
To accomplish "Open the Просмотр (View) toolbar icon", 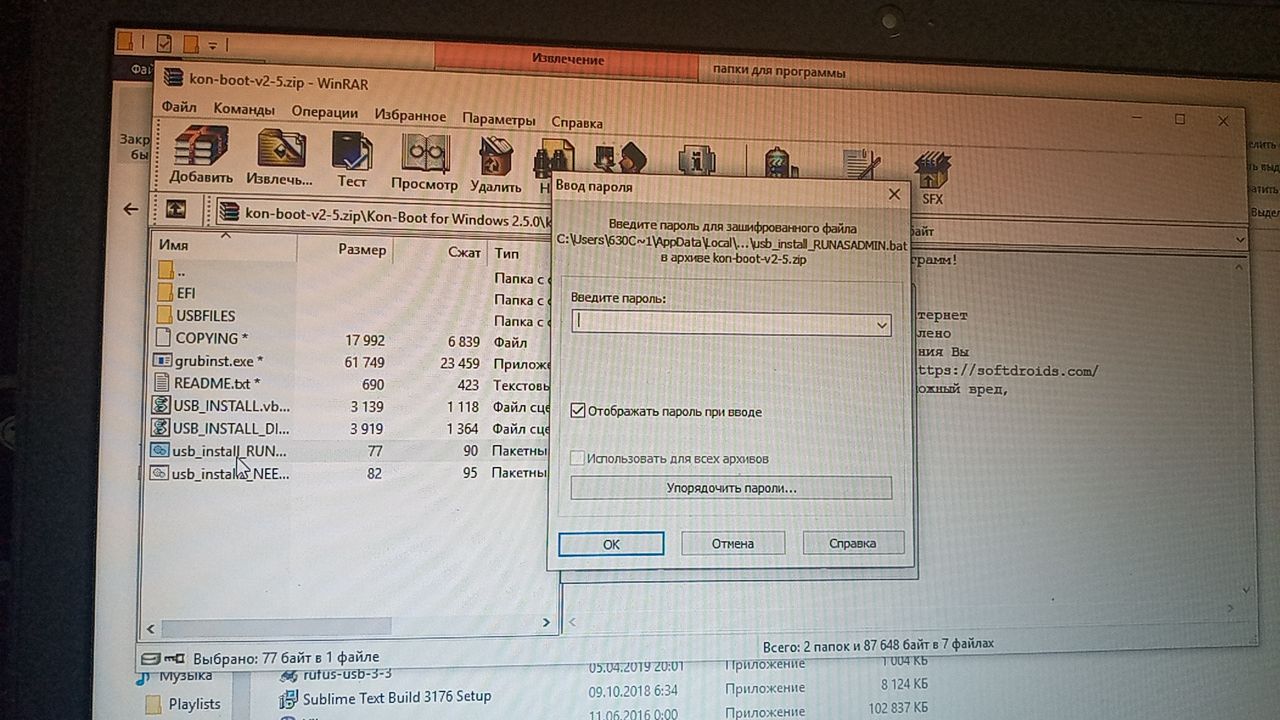I will (x=424, y=160).
